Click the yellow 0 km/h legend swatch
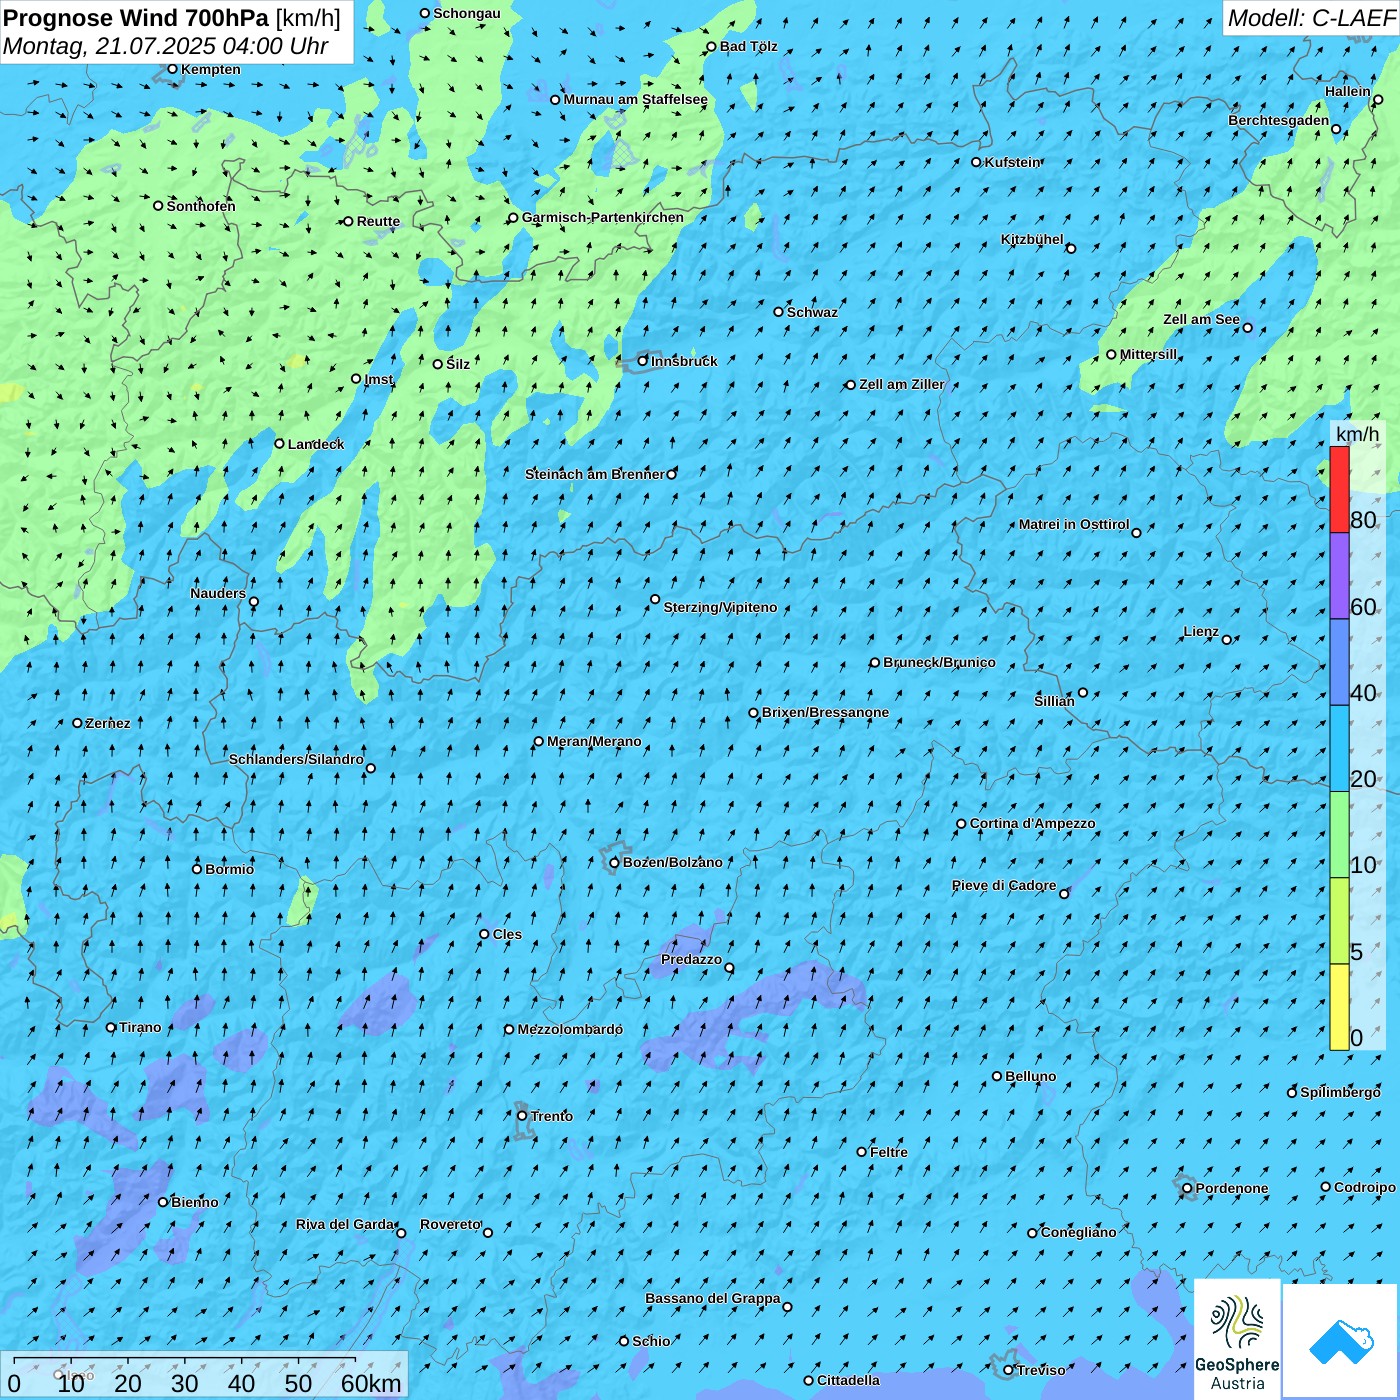The height and width of the screenshot is (1400, 1400). click(x=1339, y=1007)
